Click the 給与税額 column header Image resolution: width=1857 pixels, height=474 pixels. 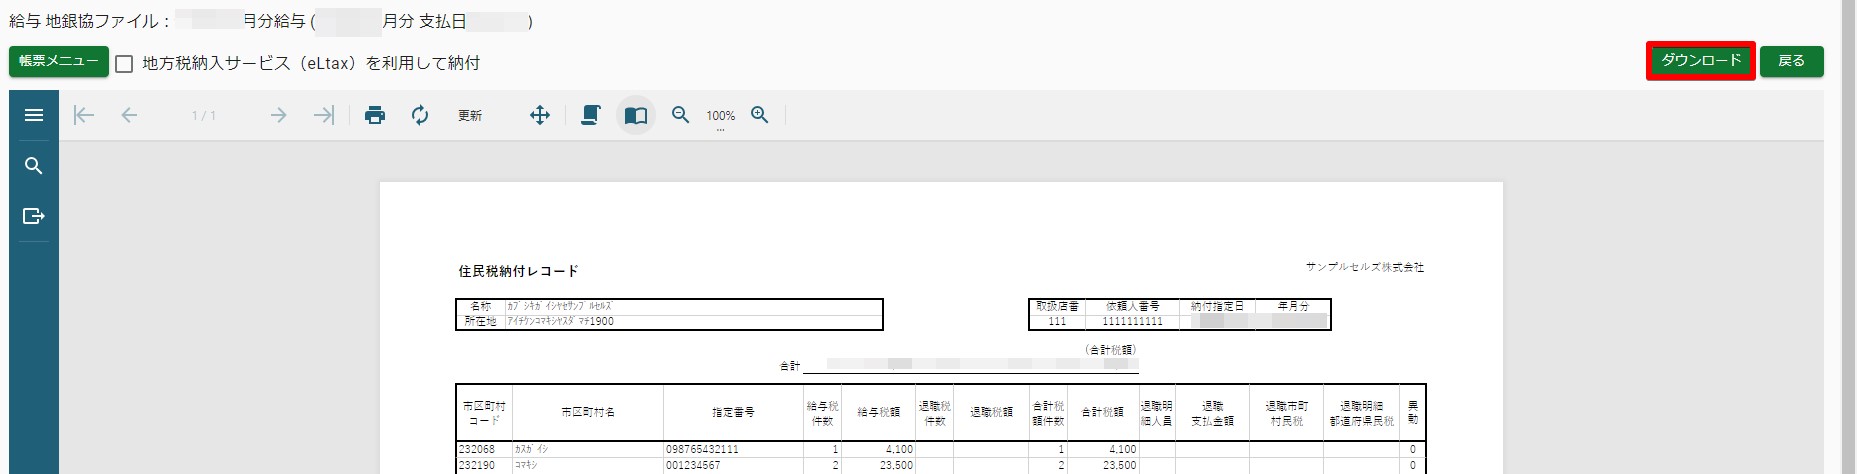(878, 412)
